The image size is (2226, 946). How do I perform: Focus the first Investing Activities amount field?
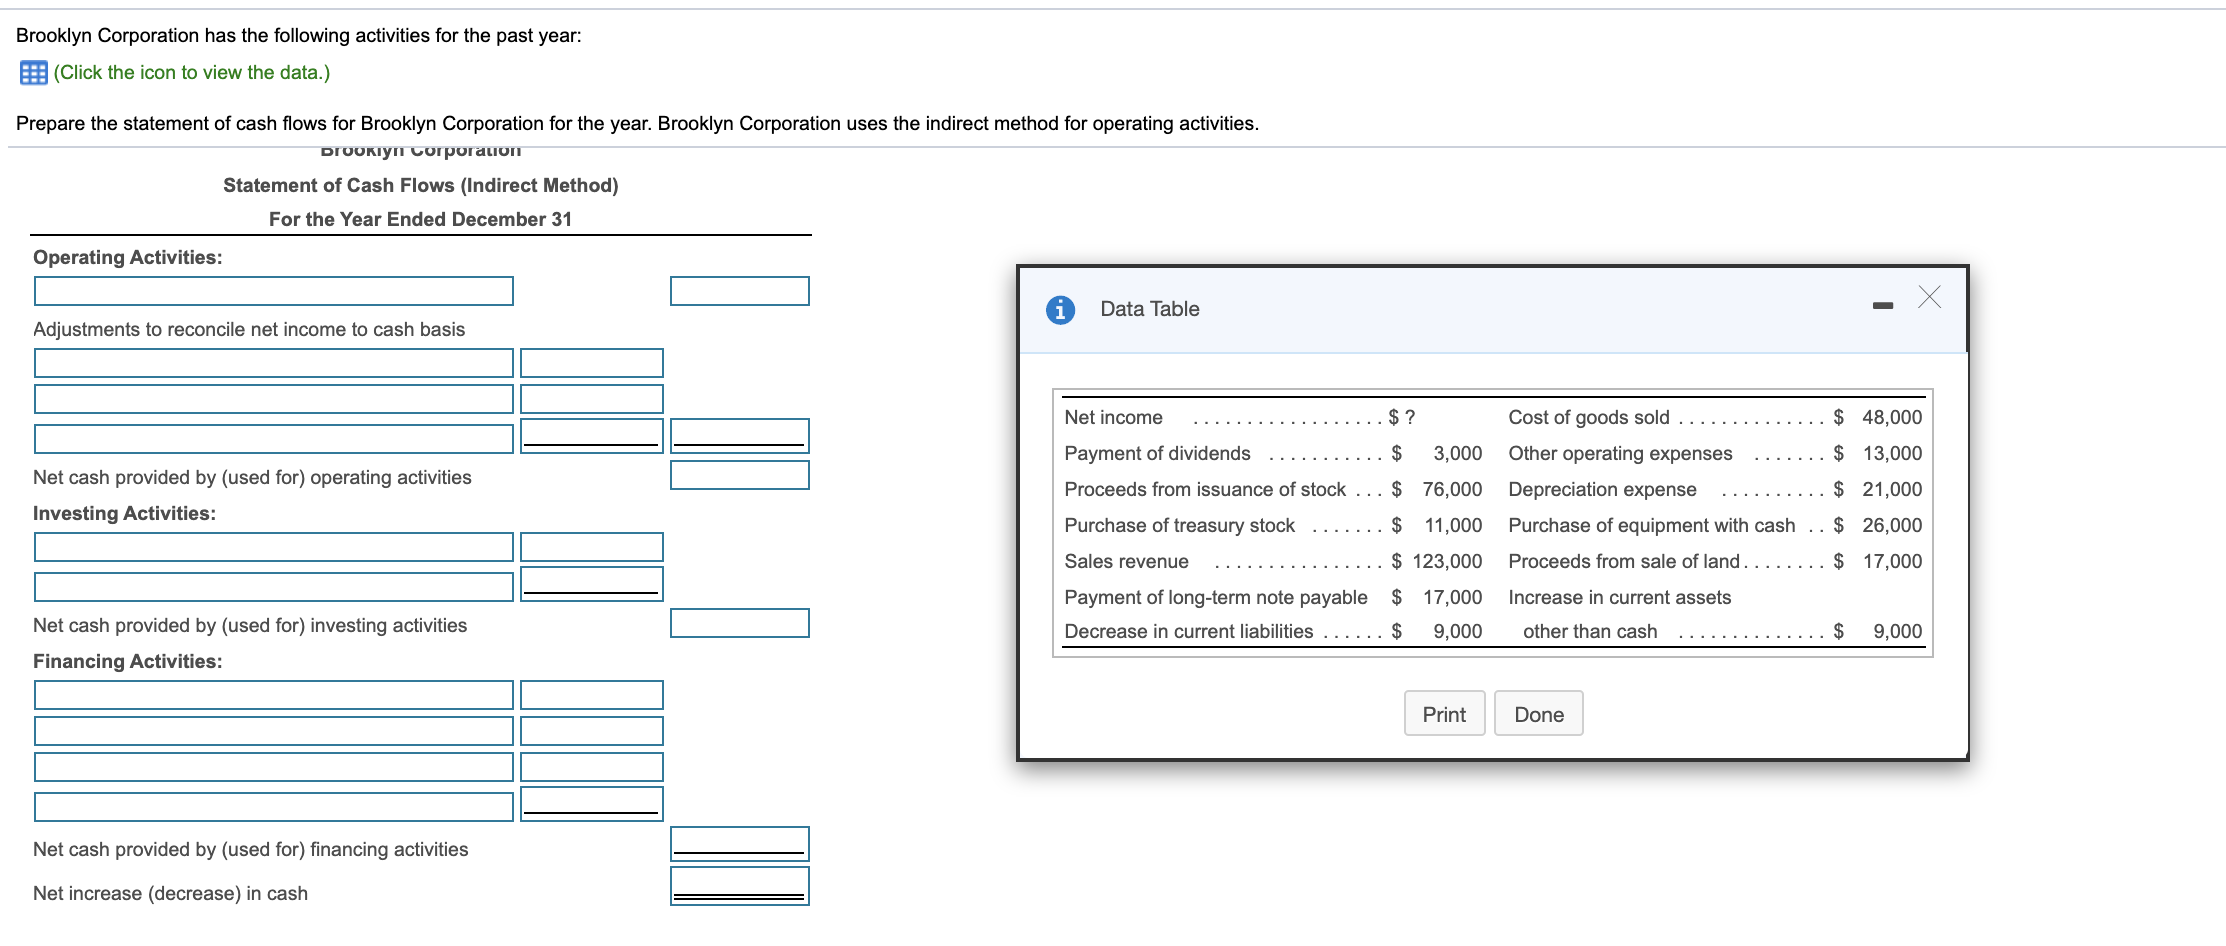(592, 547)
